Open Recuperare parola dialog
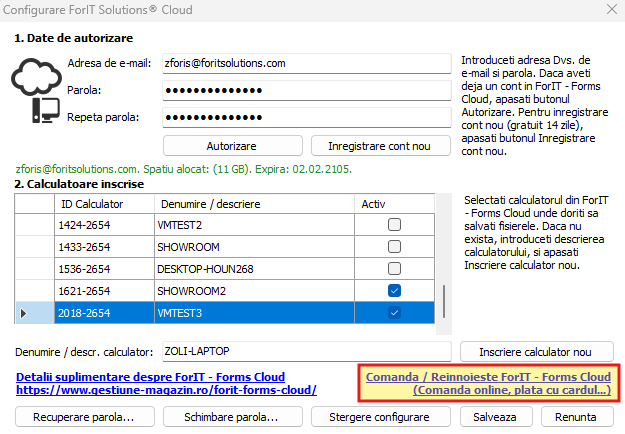The width and height of the screenshot is (625, 434). tap(85, 417)
